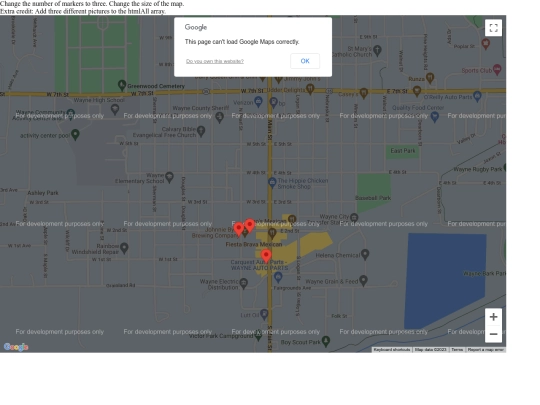This screenshot has width=540, height=405.
Task: Click the O'Reilly Auto Parts pin
Action: point(477,96)
